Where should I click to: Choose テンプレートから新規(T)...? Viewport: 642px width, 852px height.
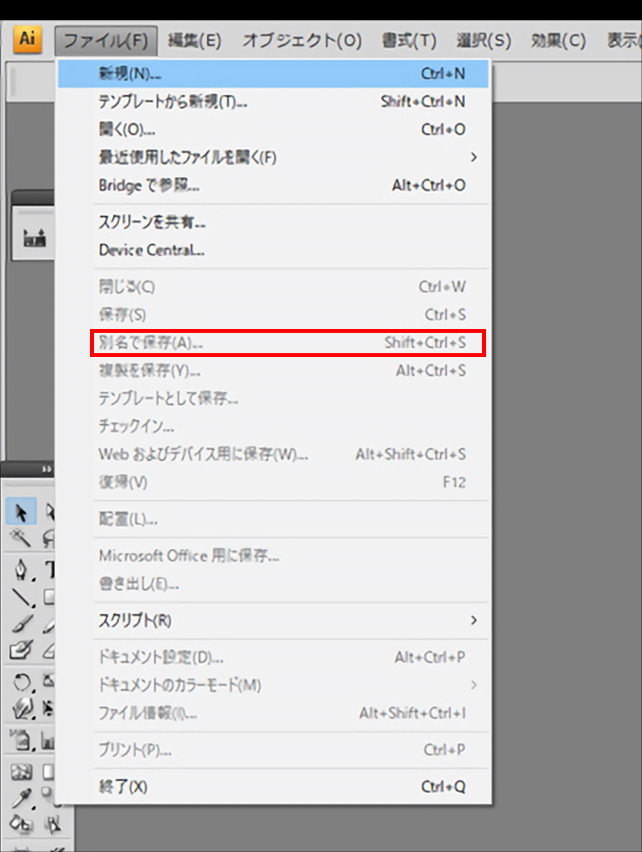(x=273, y=102)
